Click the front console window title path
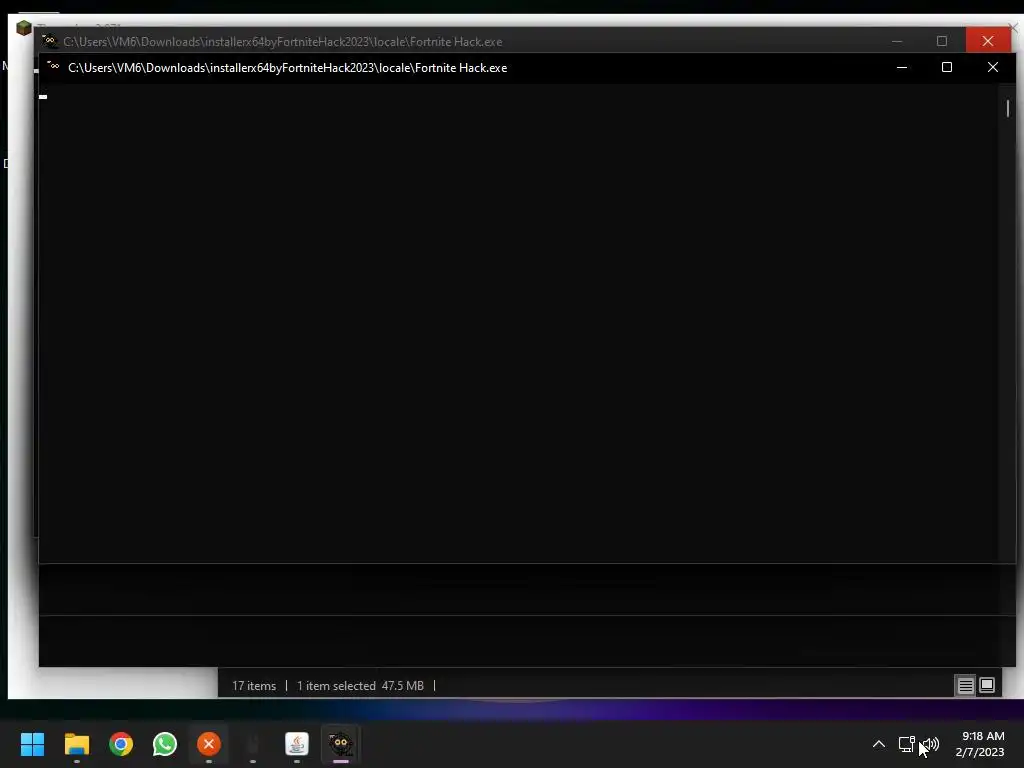This screenshot has width=1024, height=768. pos(287,68)
